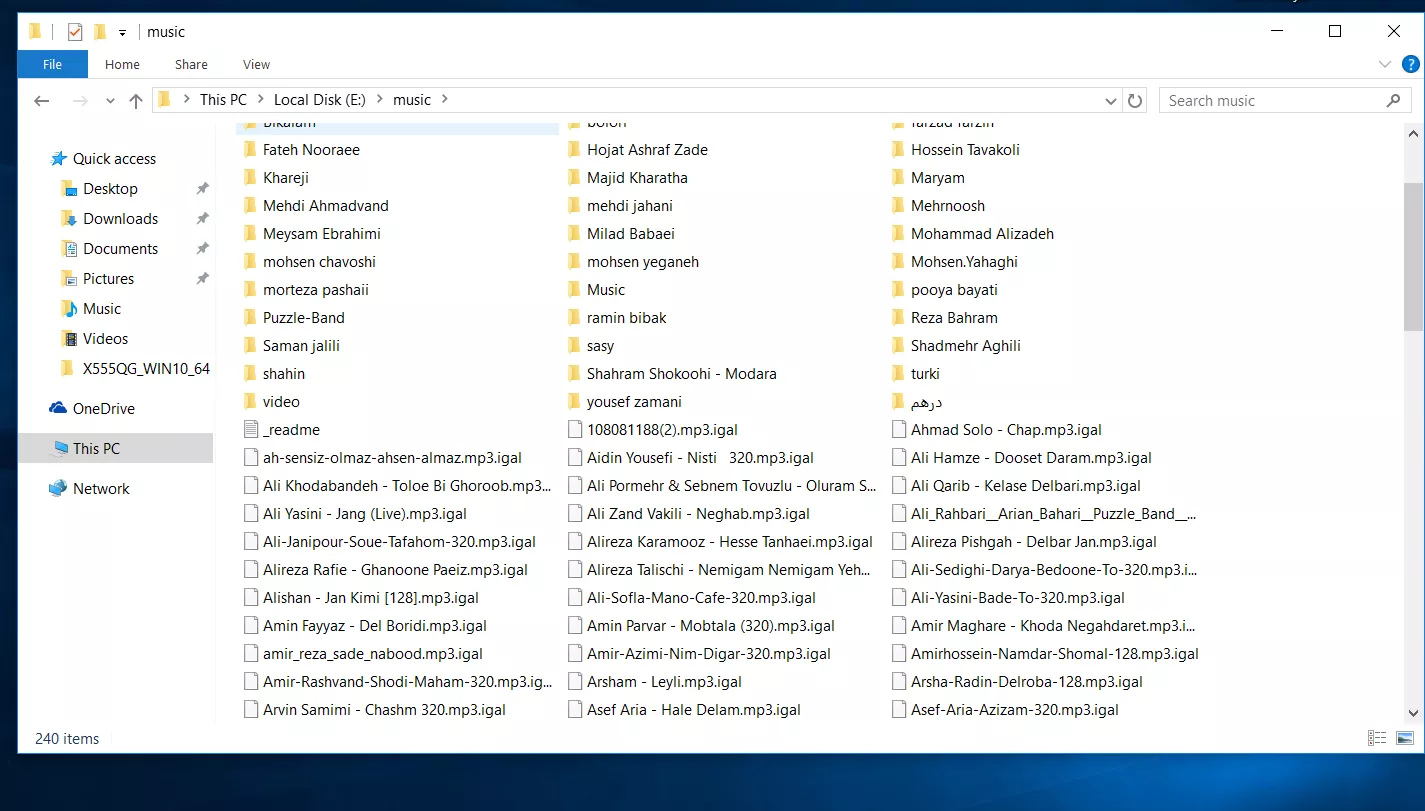This screenshot has height=811, width=1425.
Task: Switch to the View ribbon tab
Action: (256, 64)
